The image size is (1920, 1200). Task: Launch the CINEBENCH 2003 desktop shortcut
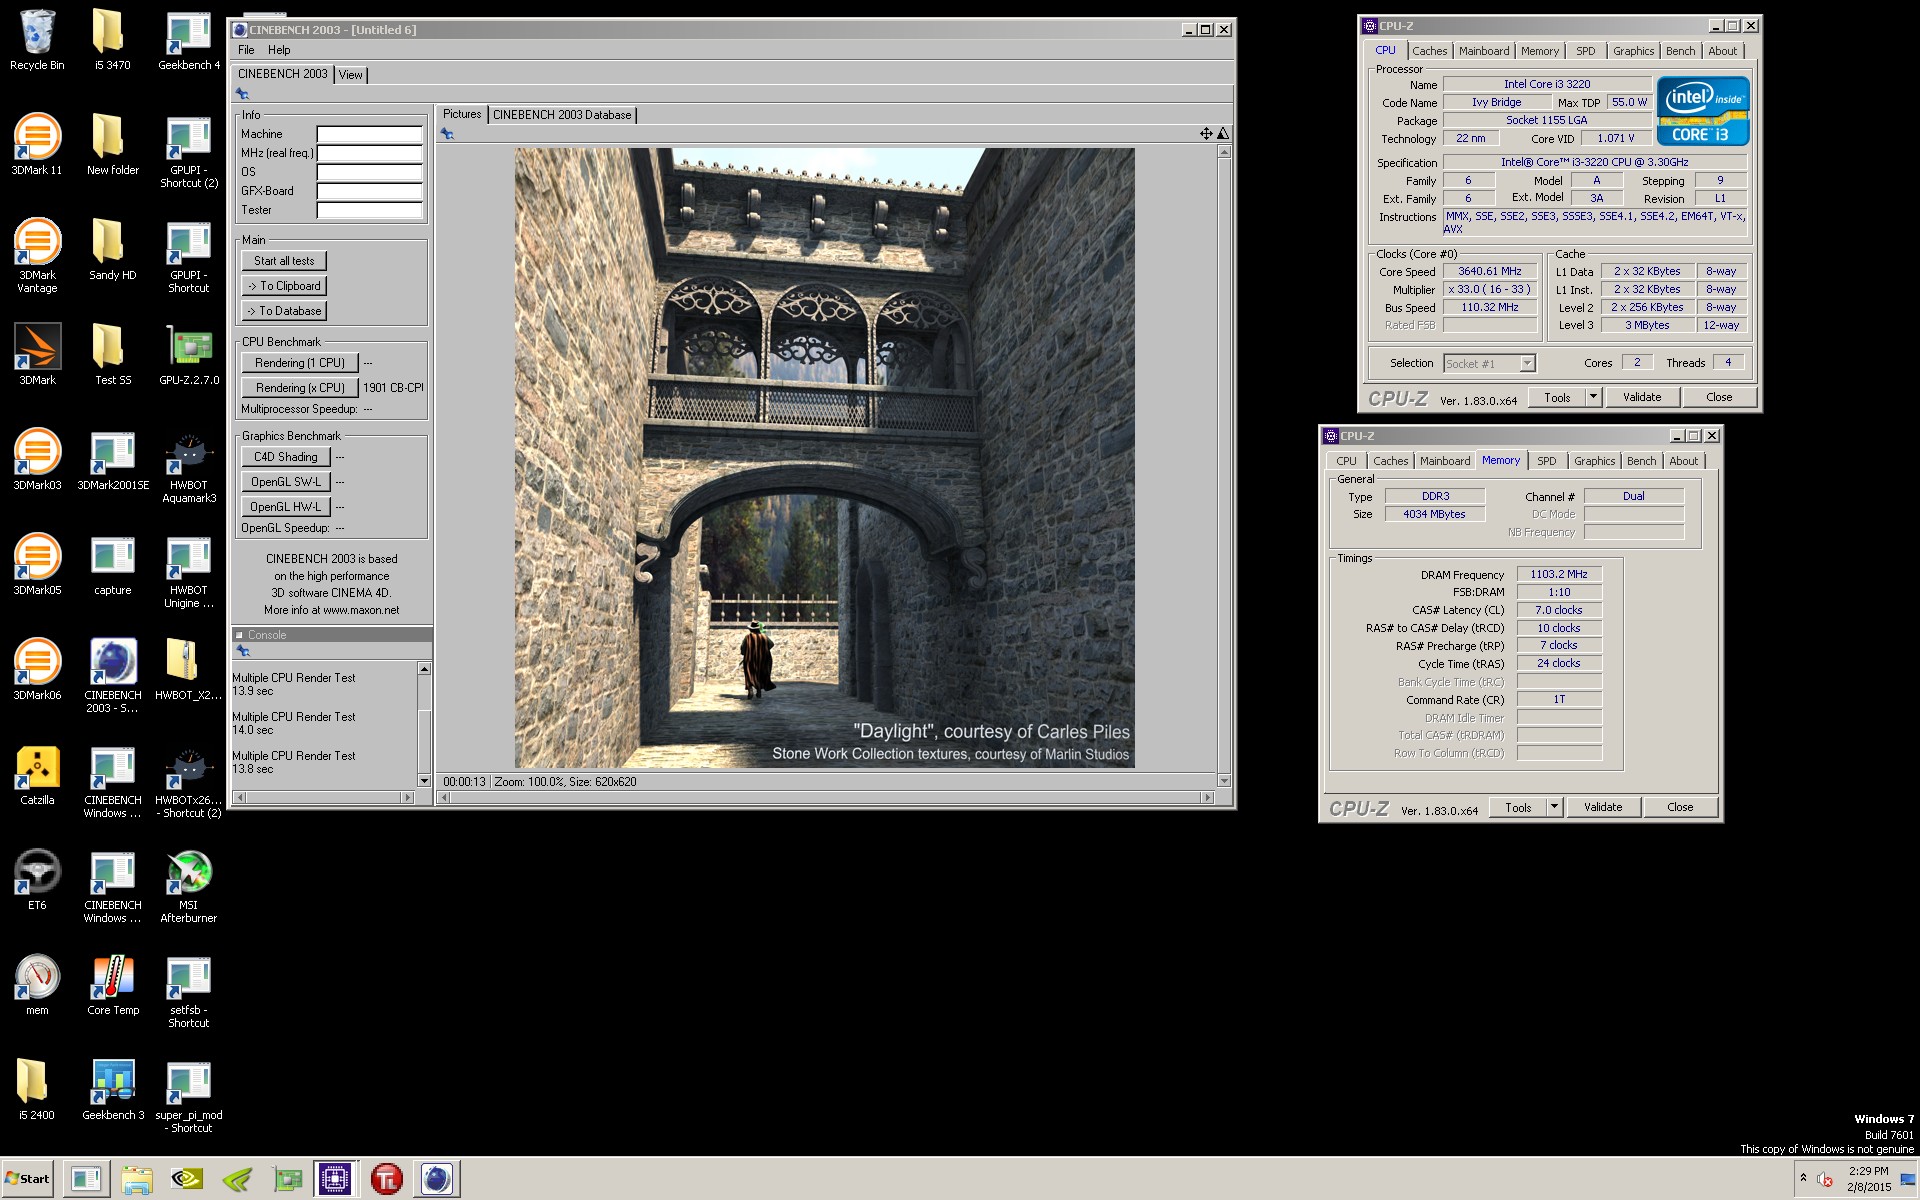(112, 677)
